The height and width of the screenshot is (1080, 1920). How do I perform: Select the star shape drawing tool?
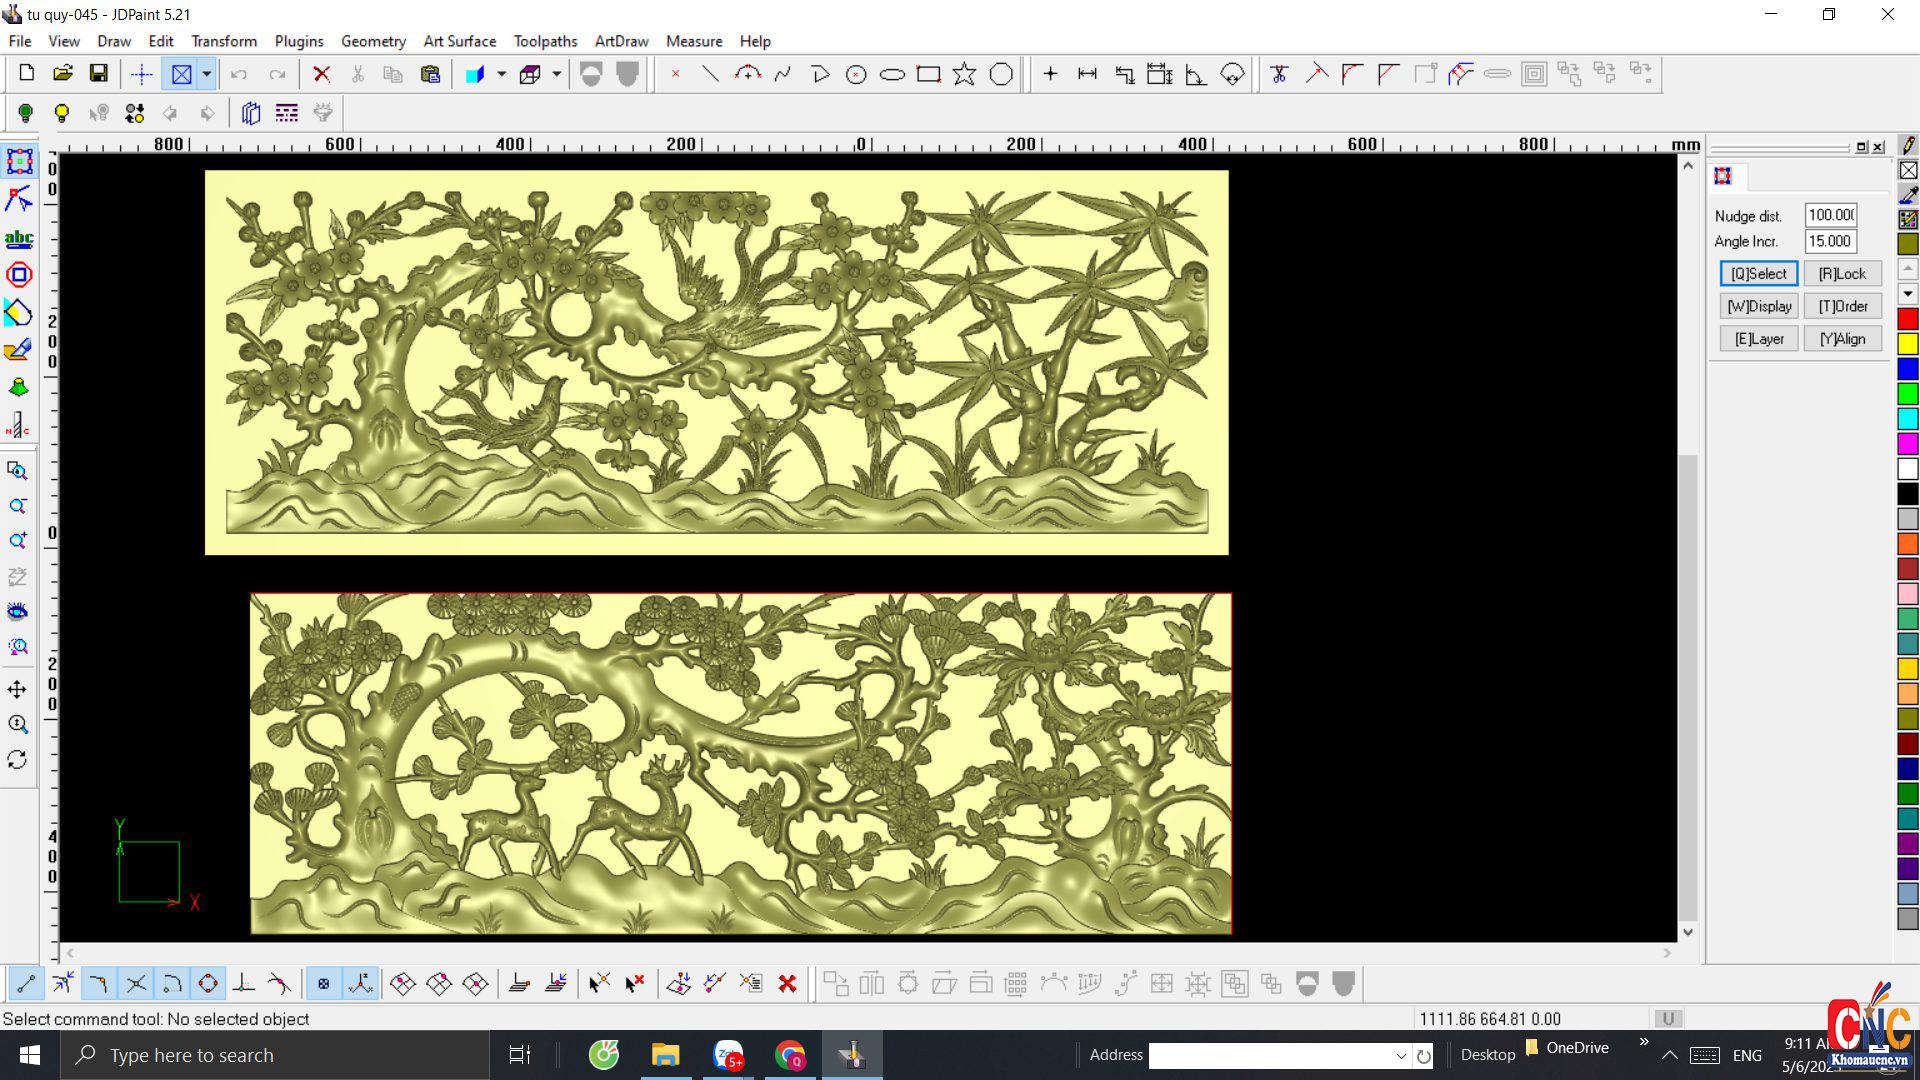(x=964, y=74)
